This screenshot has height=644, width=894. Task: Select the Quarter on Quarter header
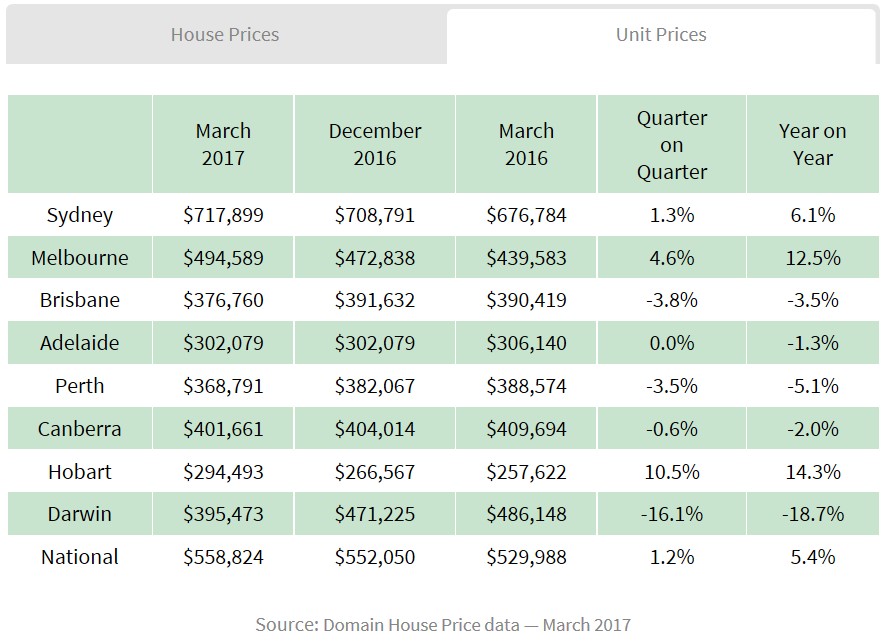(671, 145)
